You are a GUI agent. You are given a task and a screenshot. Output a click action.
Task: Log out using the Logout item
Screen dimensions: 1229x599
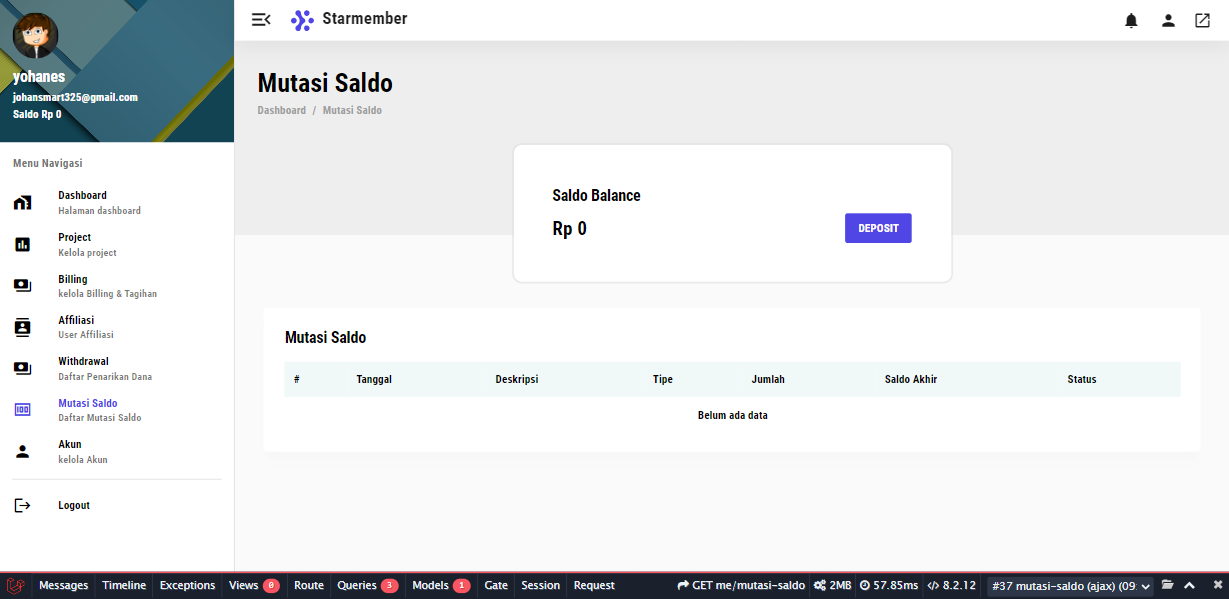click(73, 506)
